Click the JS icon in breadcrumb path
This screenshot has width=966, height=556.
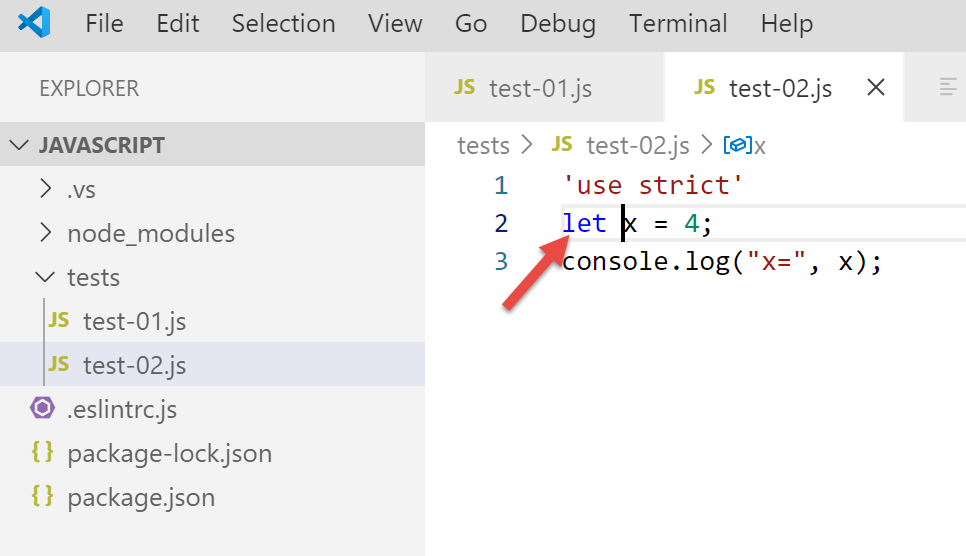(562, 146)
